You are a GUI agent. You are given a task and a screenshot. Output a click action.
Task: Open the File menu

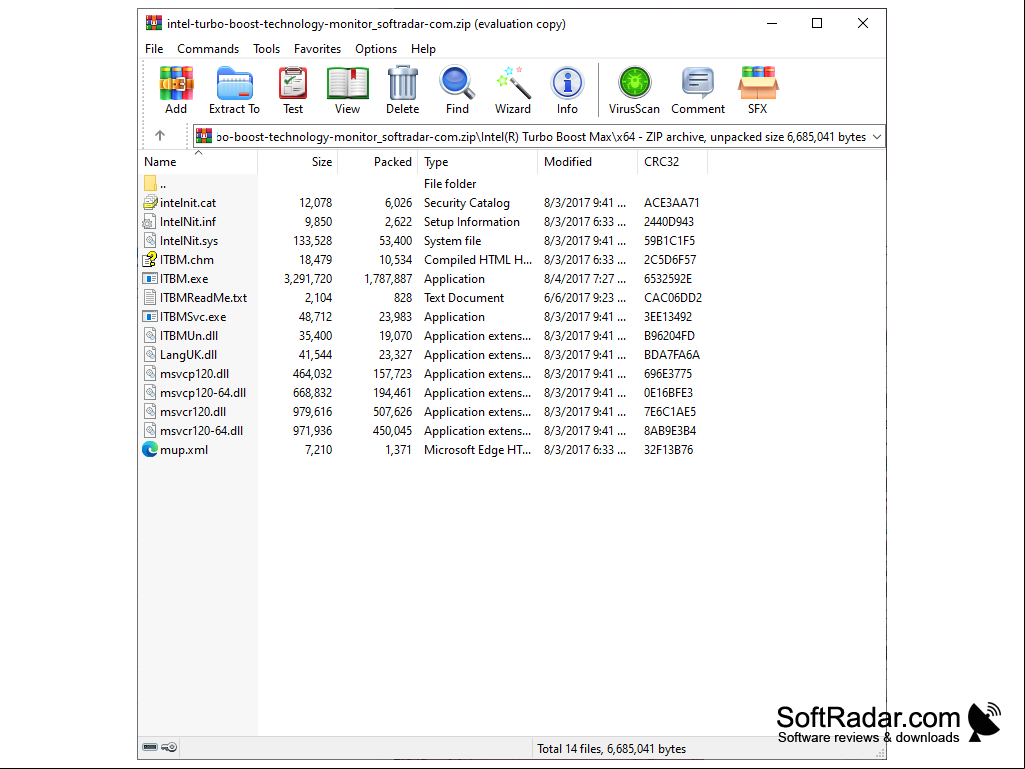pos(154,49)
